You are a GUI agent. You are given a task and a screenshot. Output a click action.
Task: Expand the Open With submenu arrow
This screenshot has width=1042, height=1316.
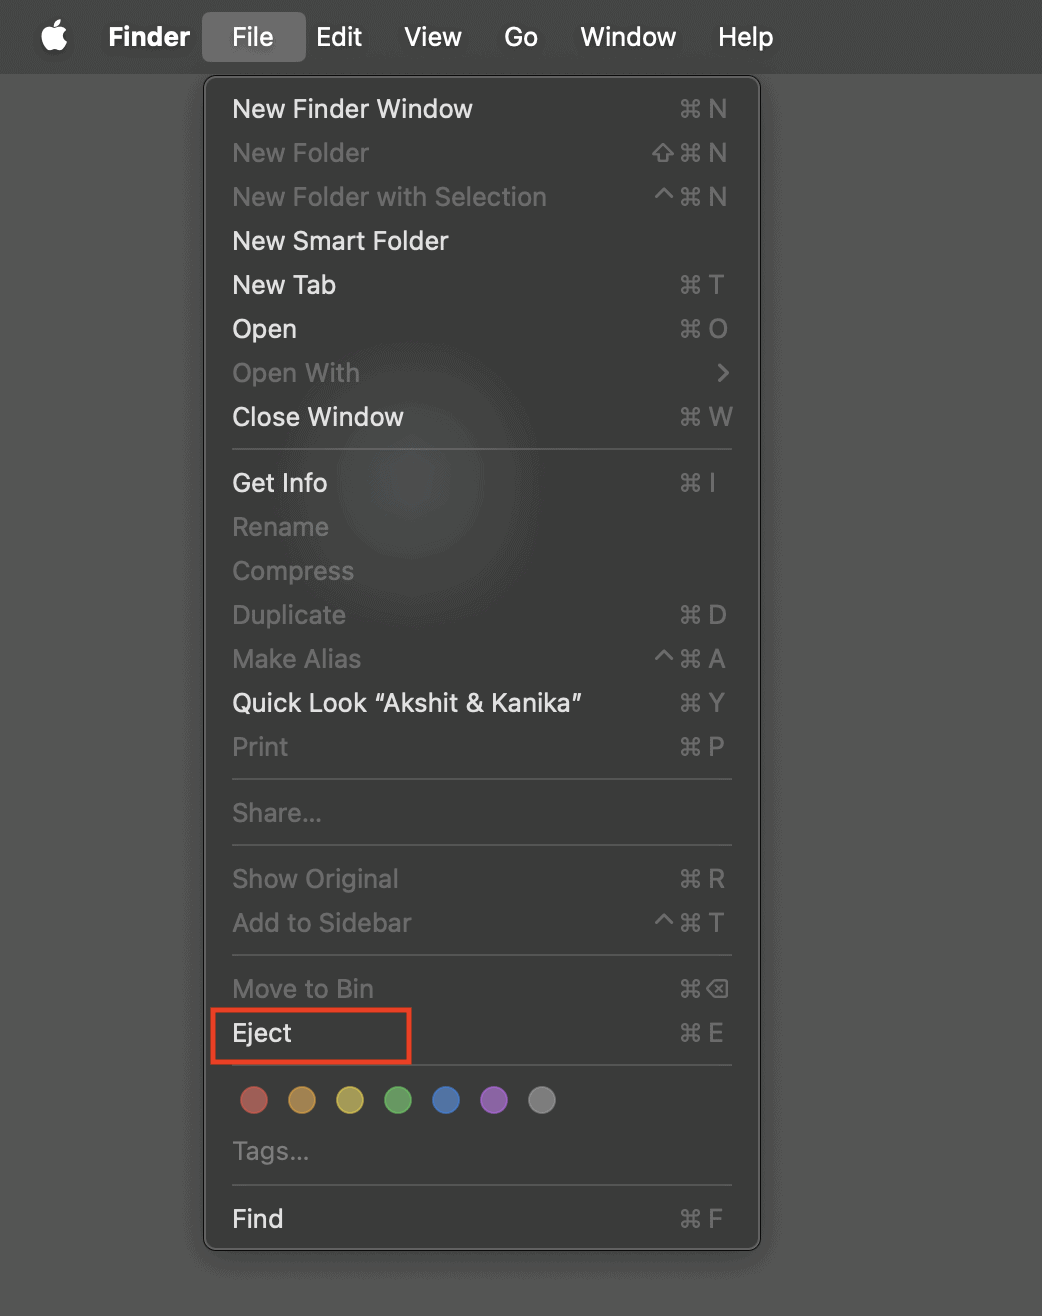[722, 373]
